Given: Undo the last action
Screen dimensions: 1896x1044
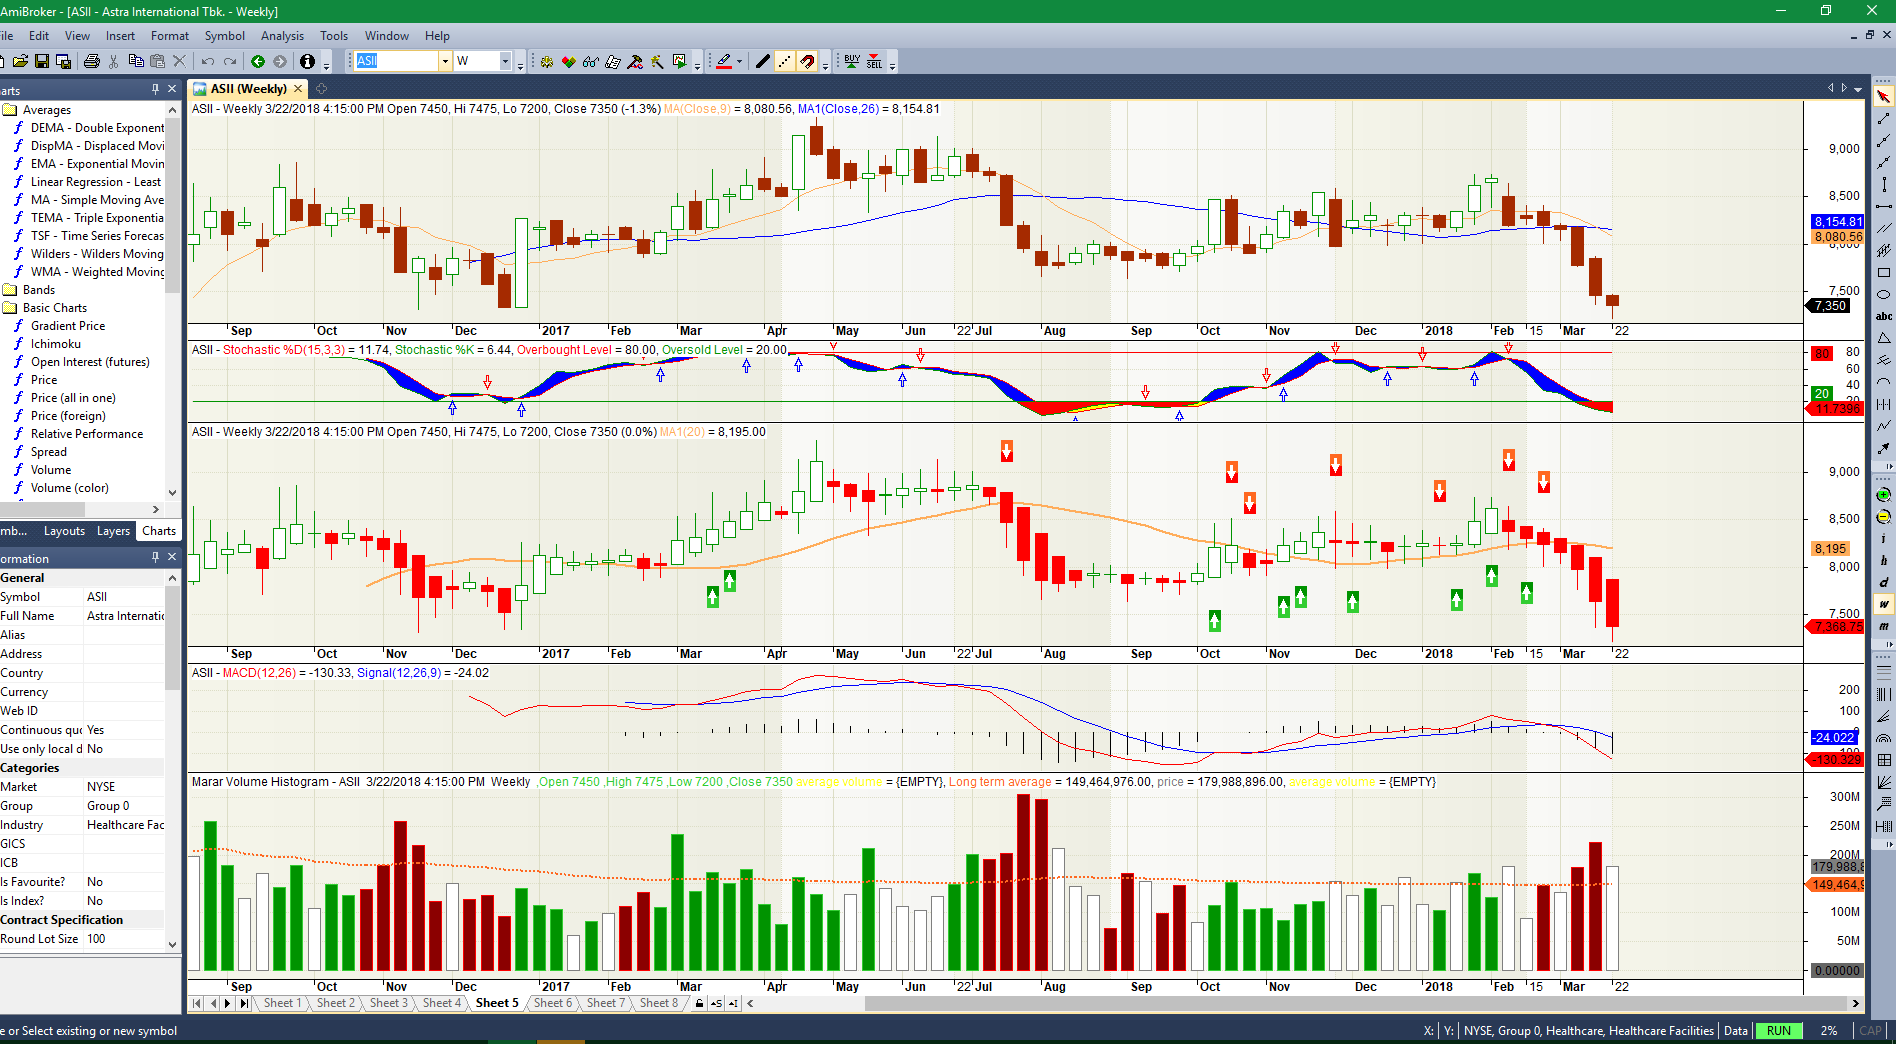Looking at the screenshot, I should pyautogui.click(x=208, y=61).
